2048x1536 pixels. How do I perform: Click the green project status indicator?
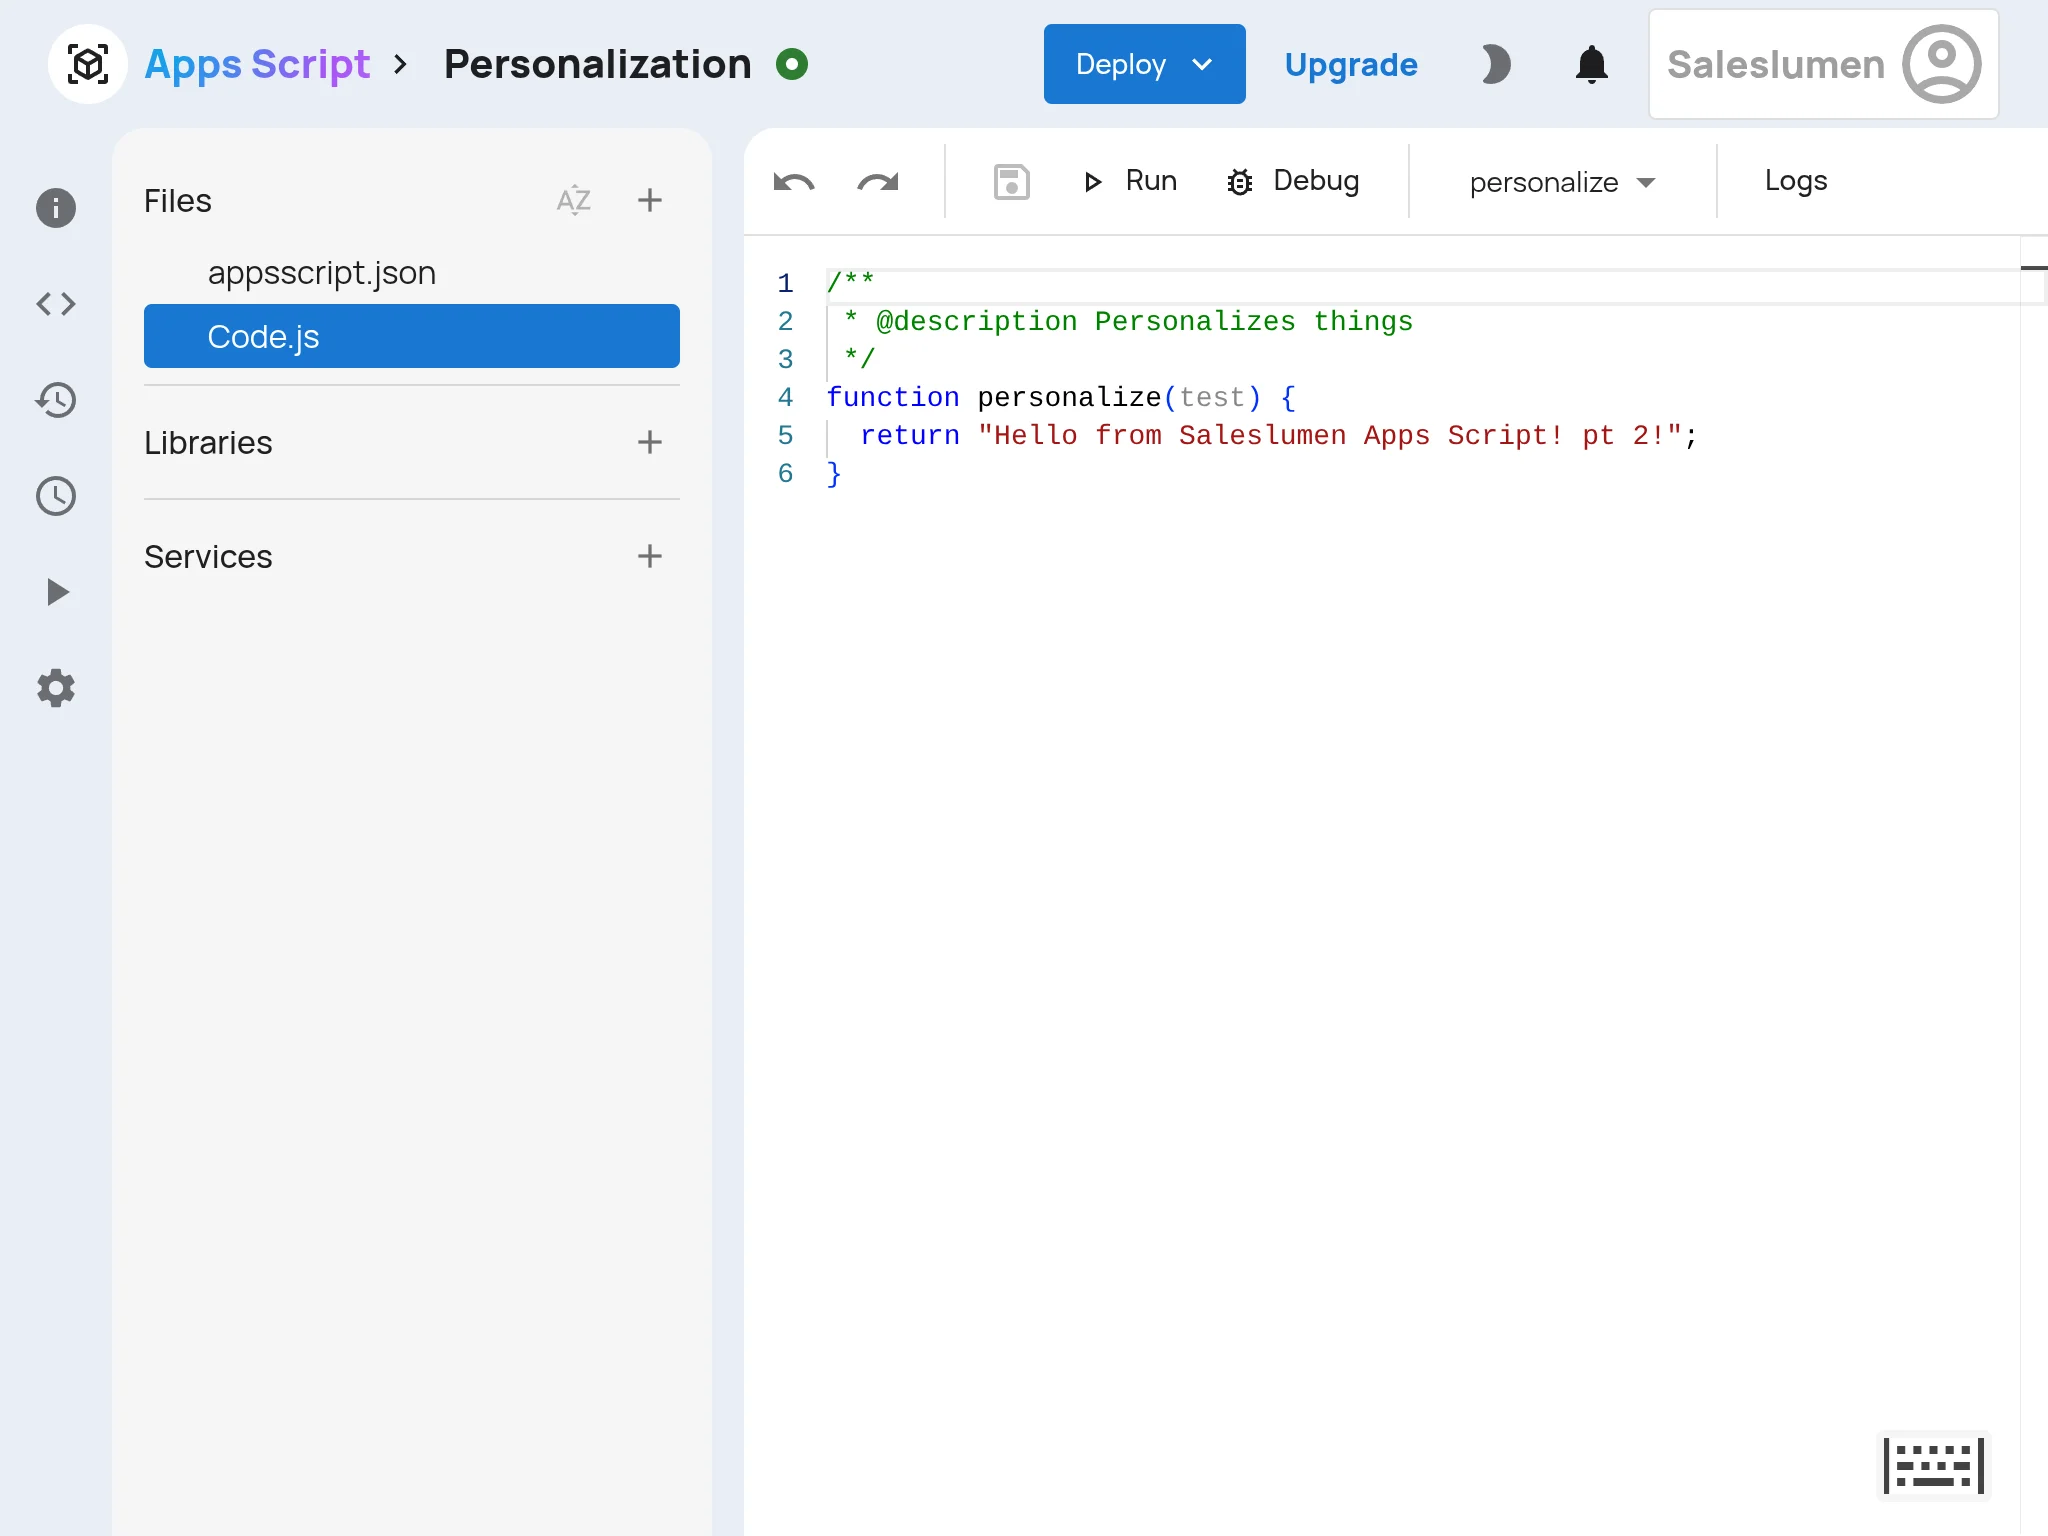(792, 65)
